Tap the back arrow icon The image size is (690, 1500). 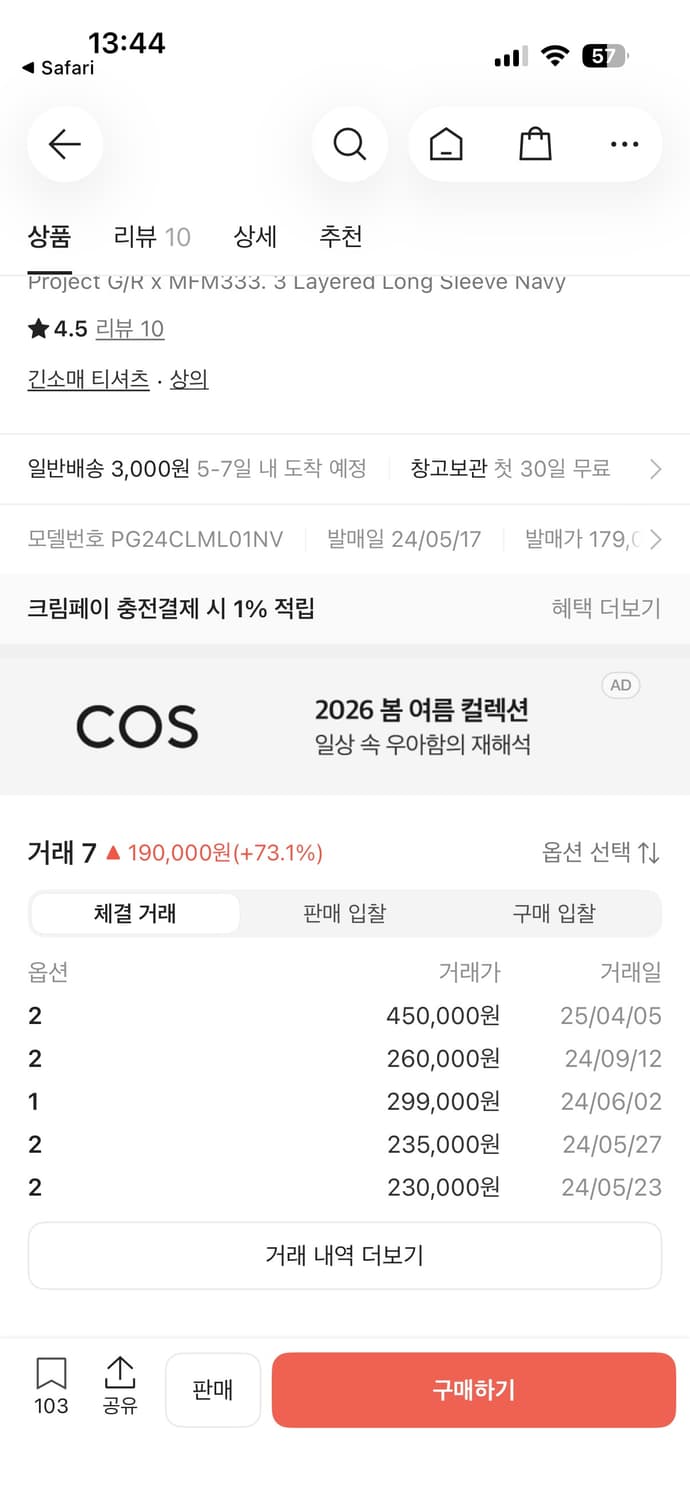coord(64,144)
